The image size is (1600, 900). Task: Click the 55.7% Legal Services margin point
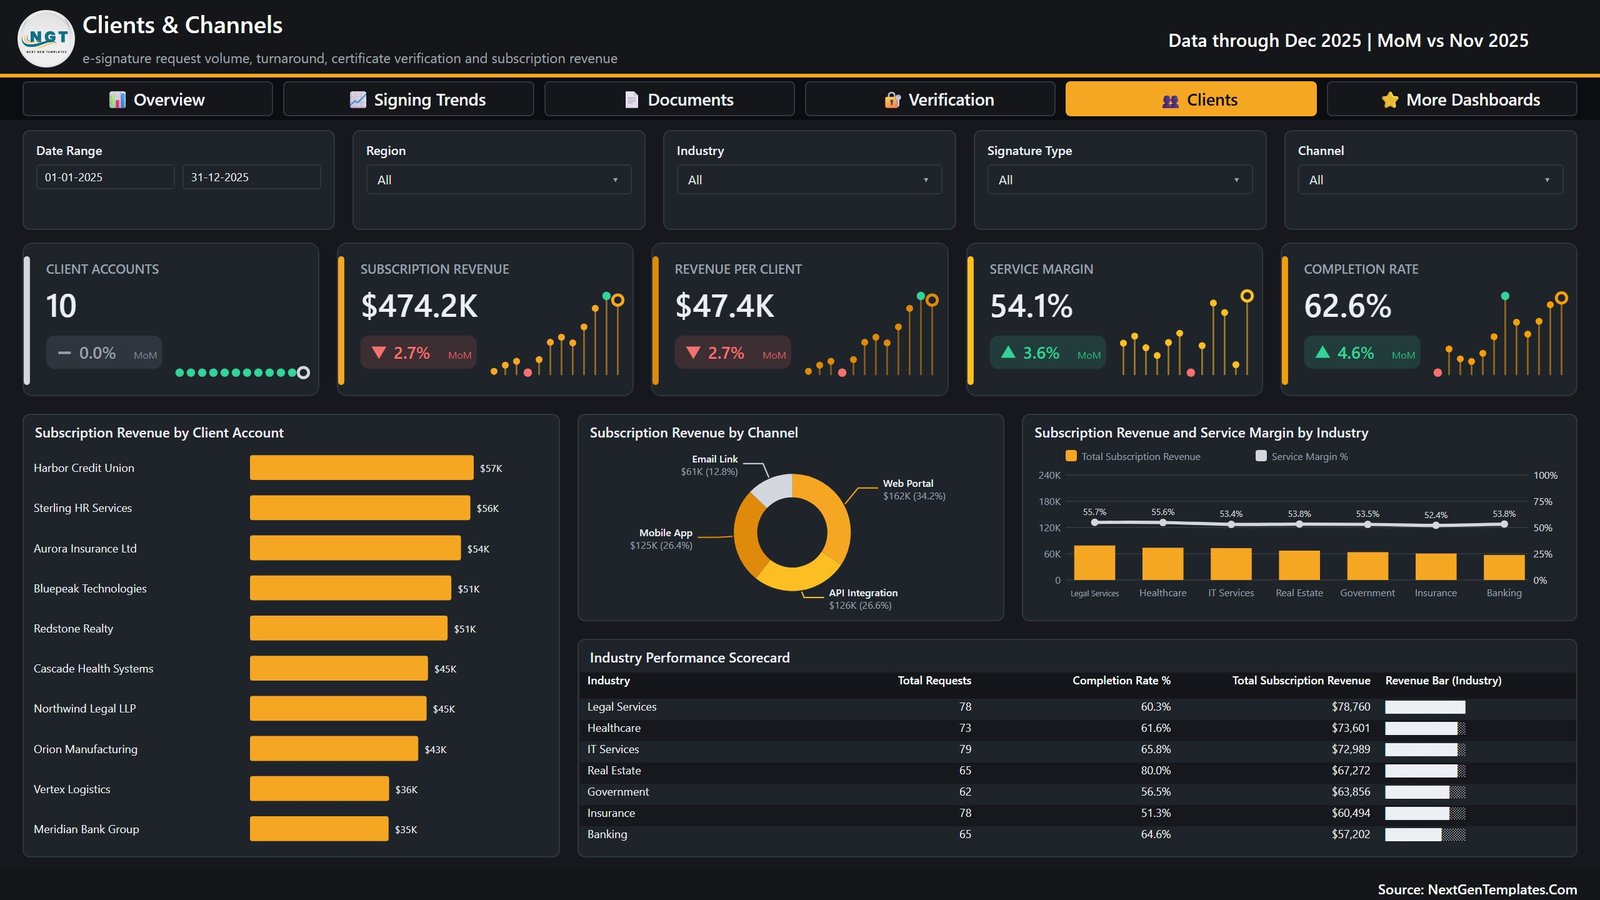click(1095, 522)
